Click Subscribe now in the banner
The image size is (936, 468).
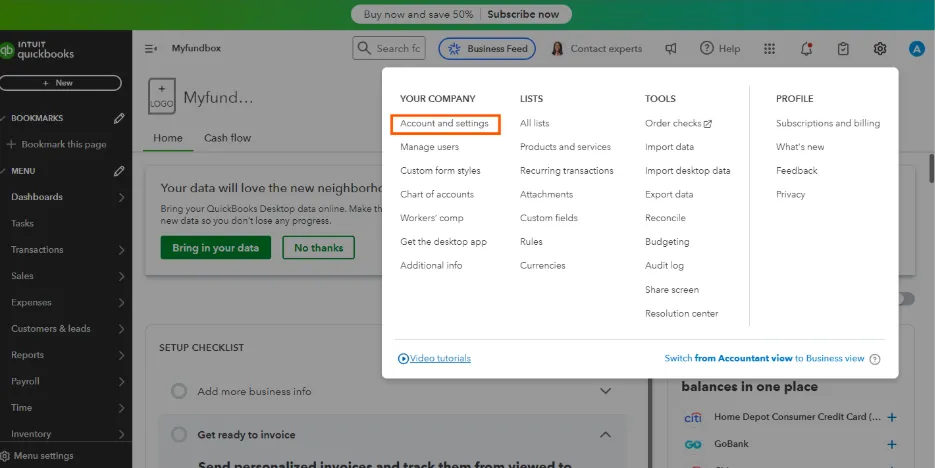tap(523, 14)
